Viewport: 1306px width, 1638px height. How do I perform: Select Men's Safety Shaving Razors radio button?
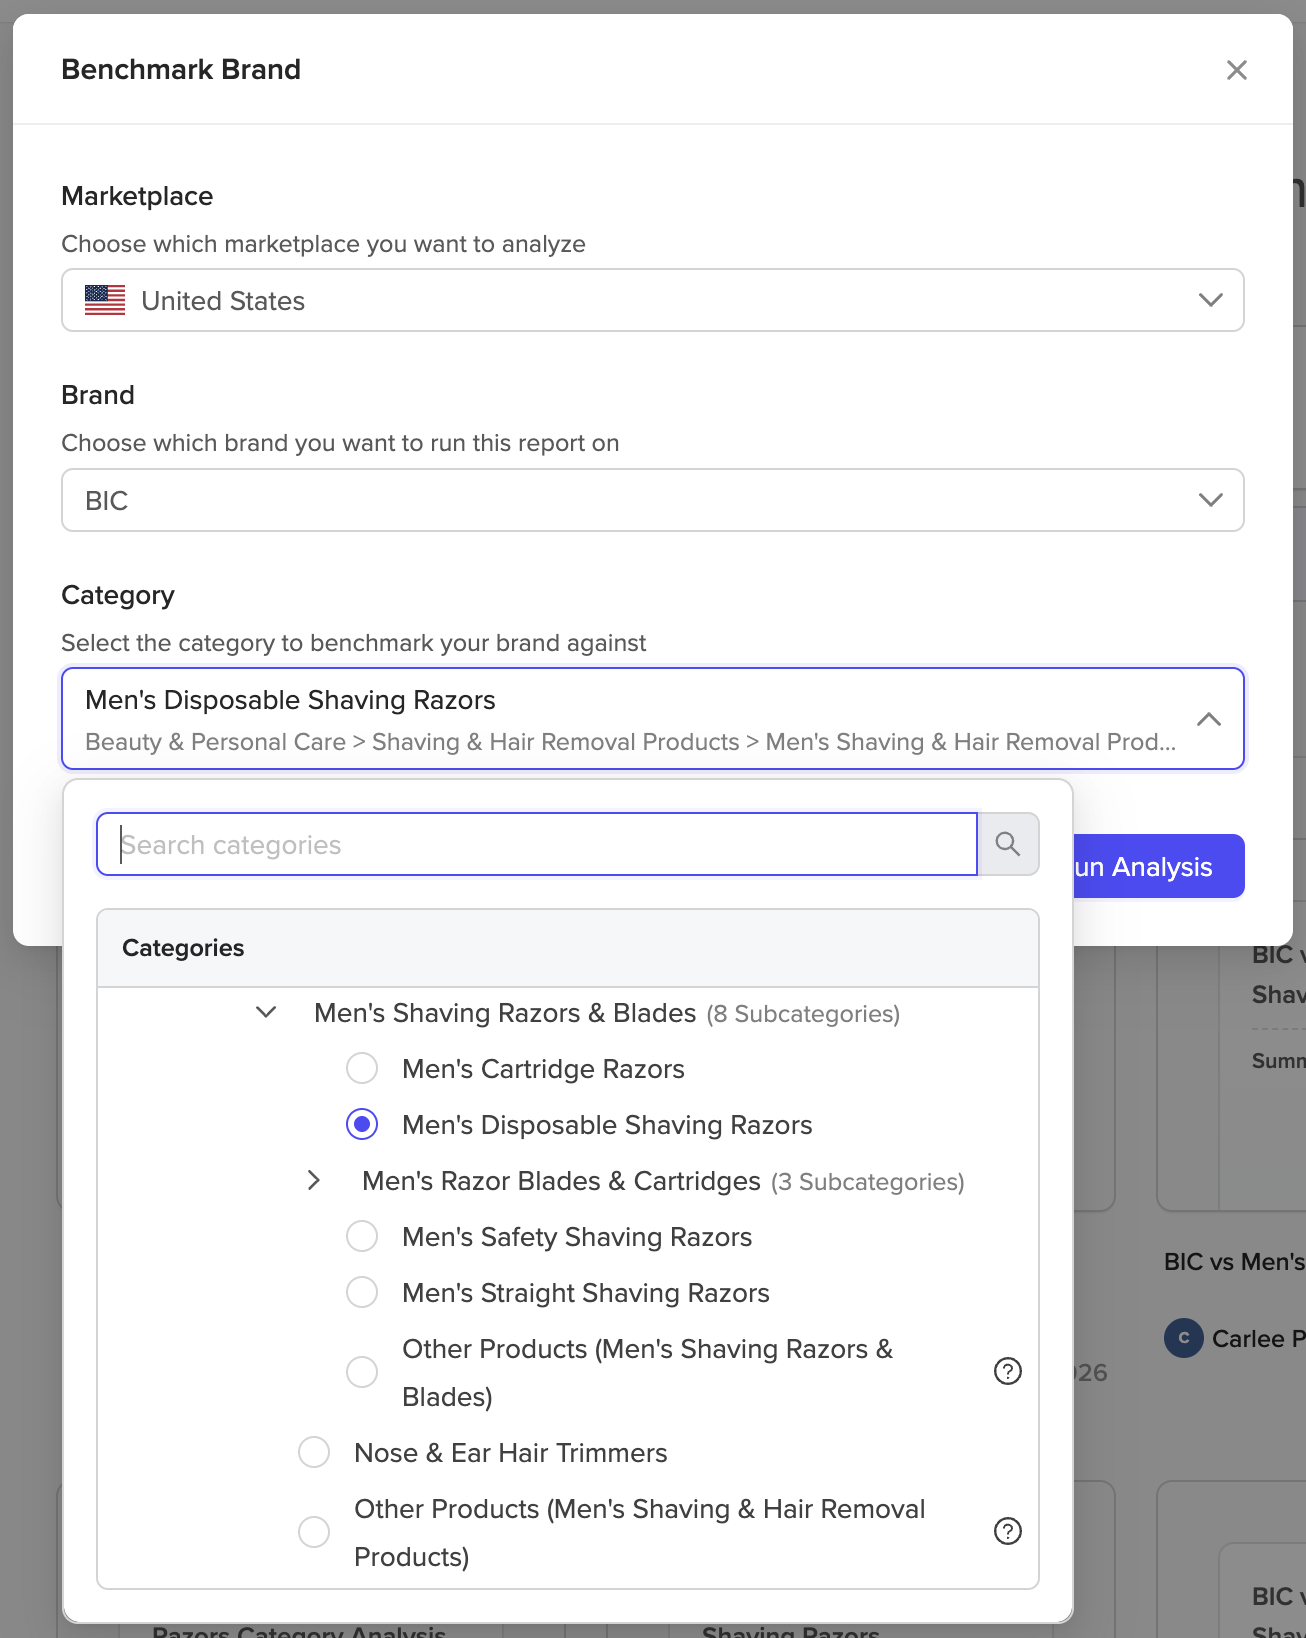point(362,1236)
